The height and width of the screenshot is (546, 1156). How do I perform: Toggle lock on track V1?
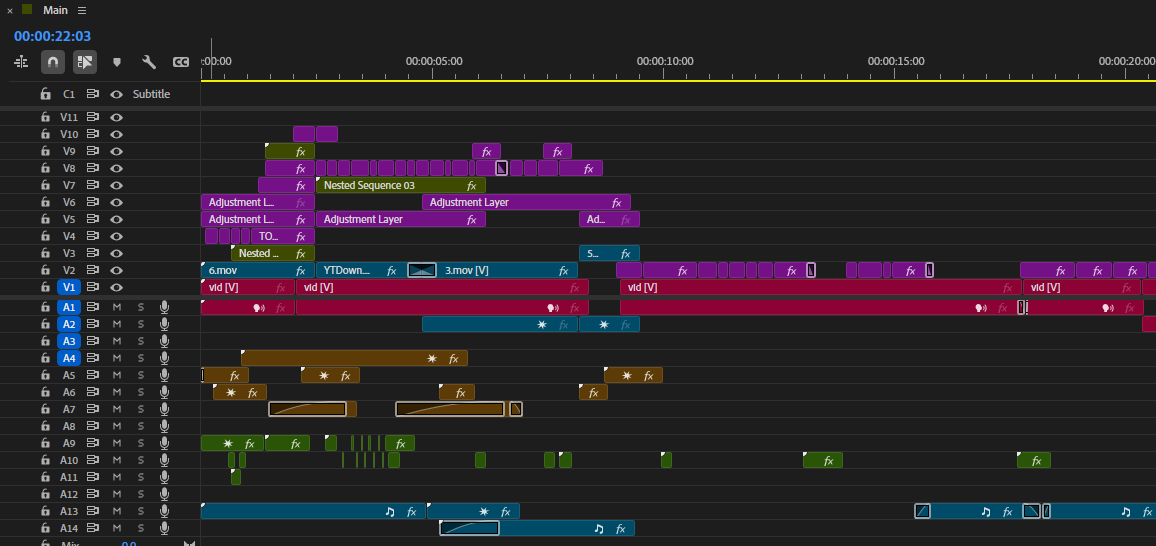tap(46, 287)
